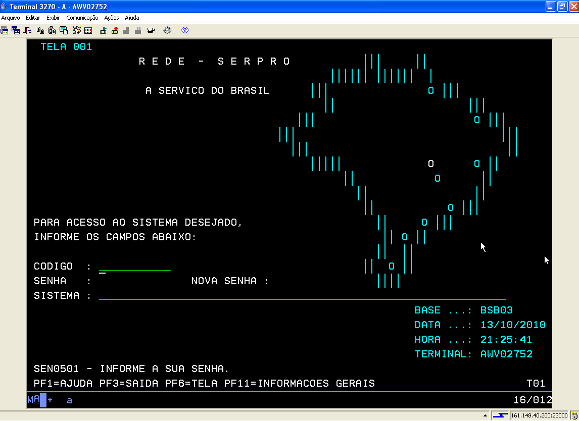Click the A SERVICO DO BRASIL text
This screenshot has width=579, height=421.
(208, 90)
